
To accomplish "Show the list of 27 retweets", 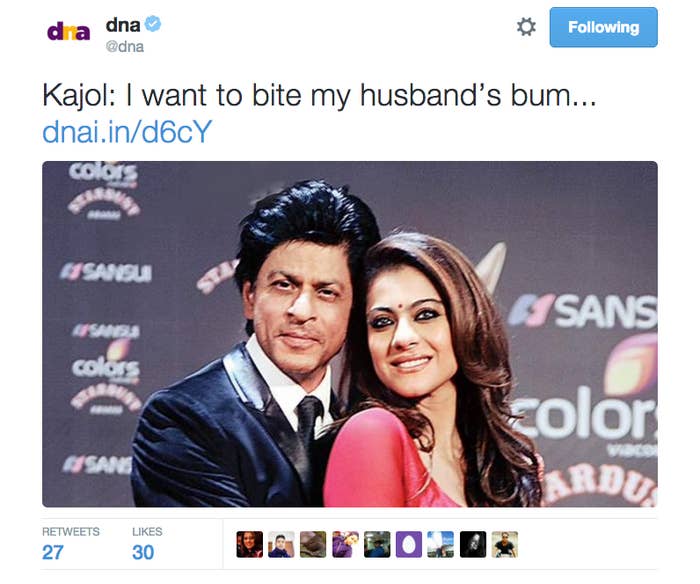I will [x=52, y=552].
